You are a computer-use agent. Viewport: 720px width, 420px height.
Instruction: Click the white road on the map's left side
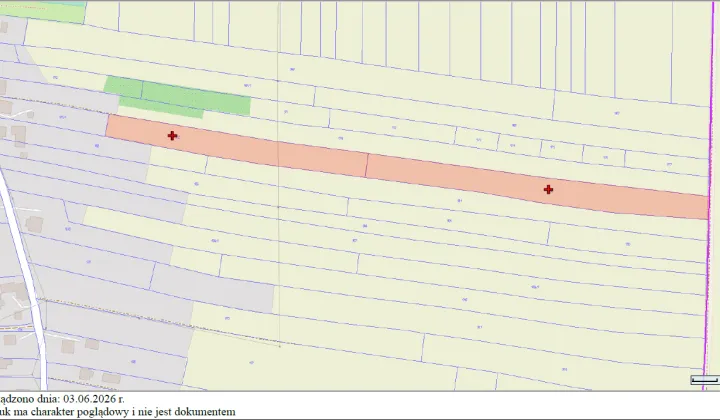click(x=27, y=280)
